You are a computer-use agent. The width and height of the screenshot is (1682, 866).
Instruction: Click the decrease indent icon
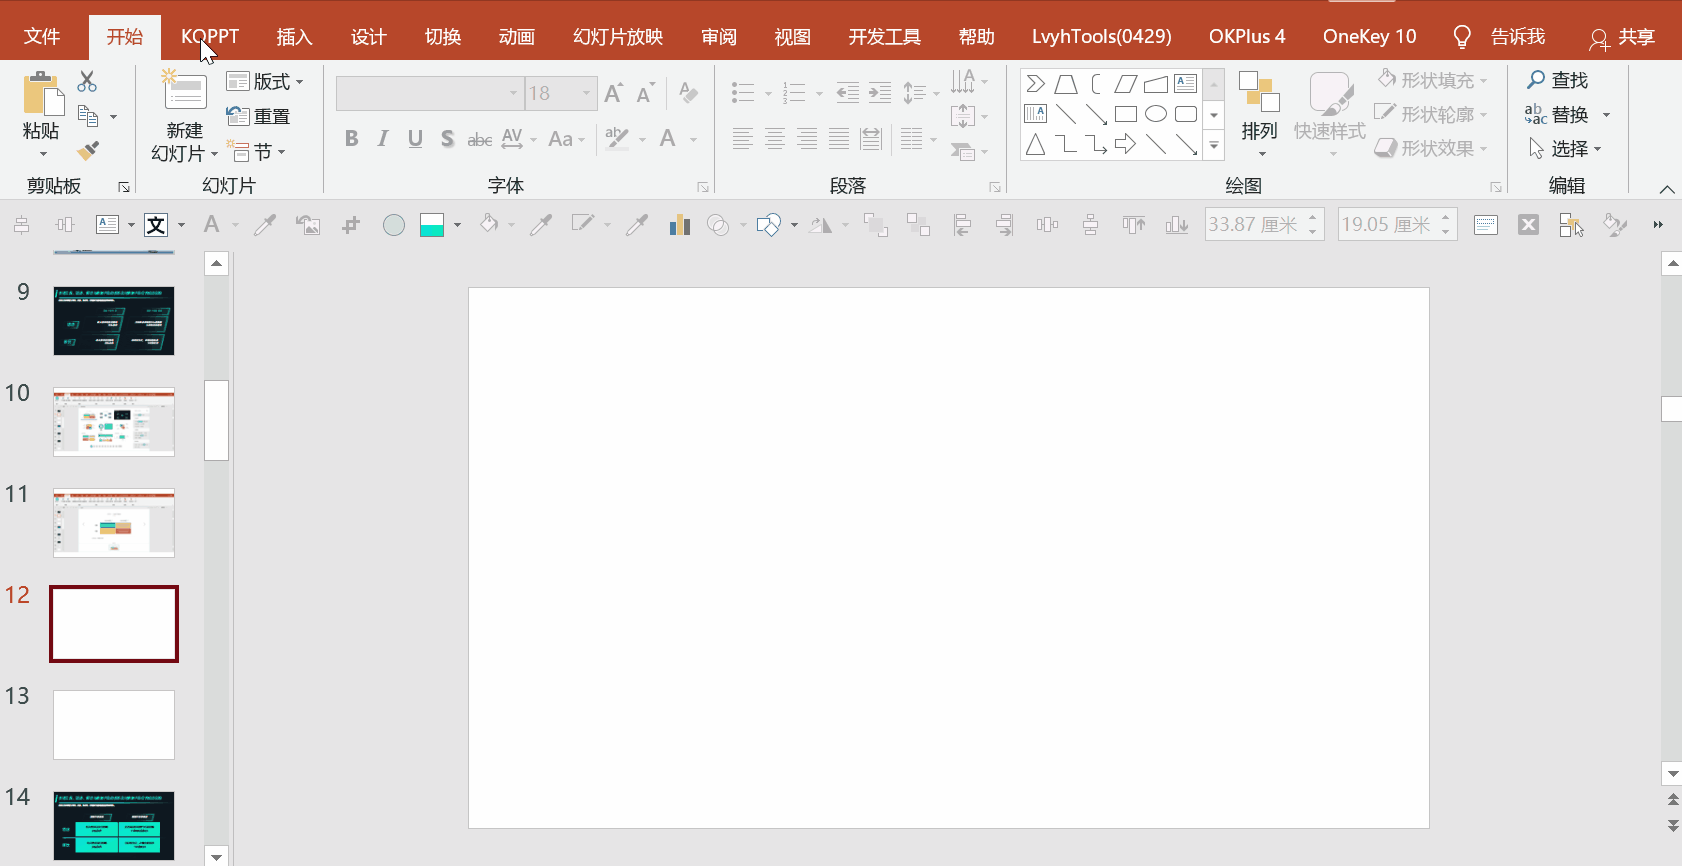coord(847,93)
